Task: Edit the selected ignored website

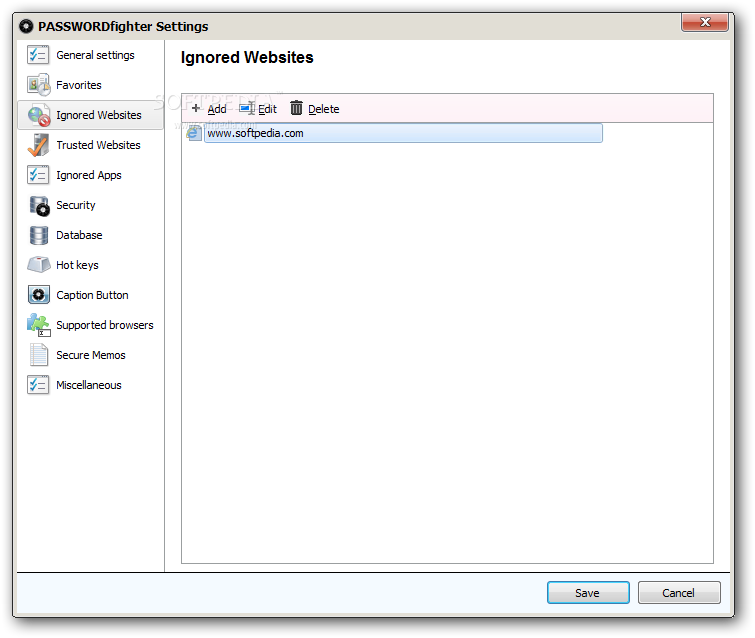Action: click(258, 109)
